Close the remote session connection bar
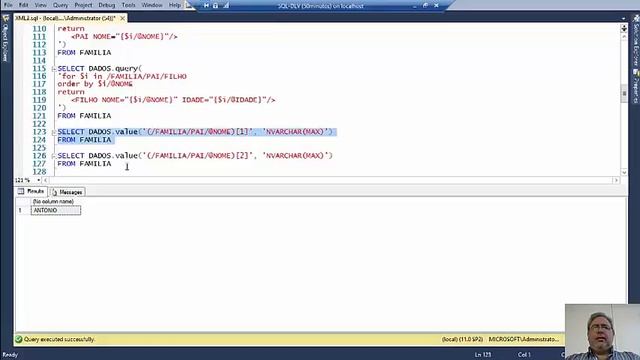 pos(436,6)
